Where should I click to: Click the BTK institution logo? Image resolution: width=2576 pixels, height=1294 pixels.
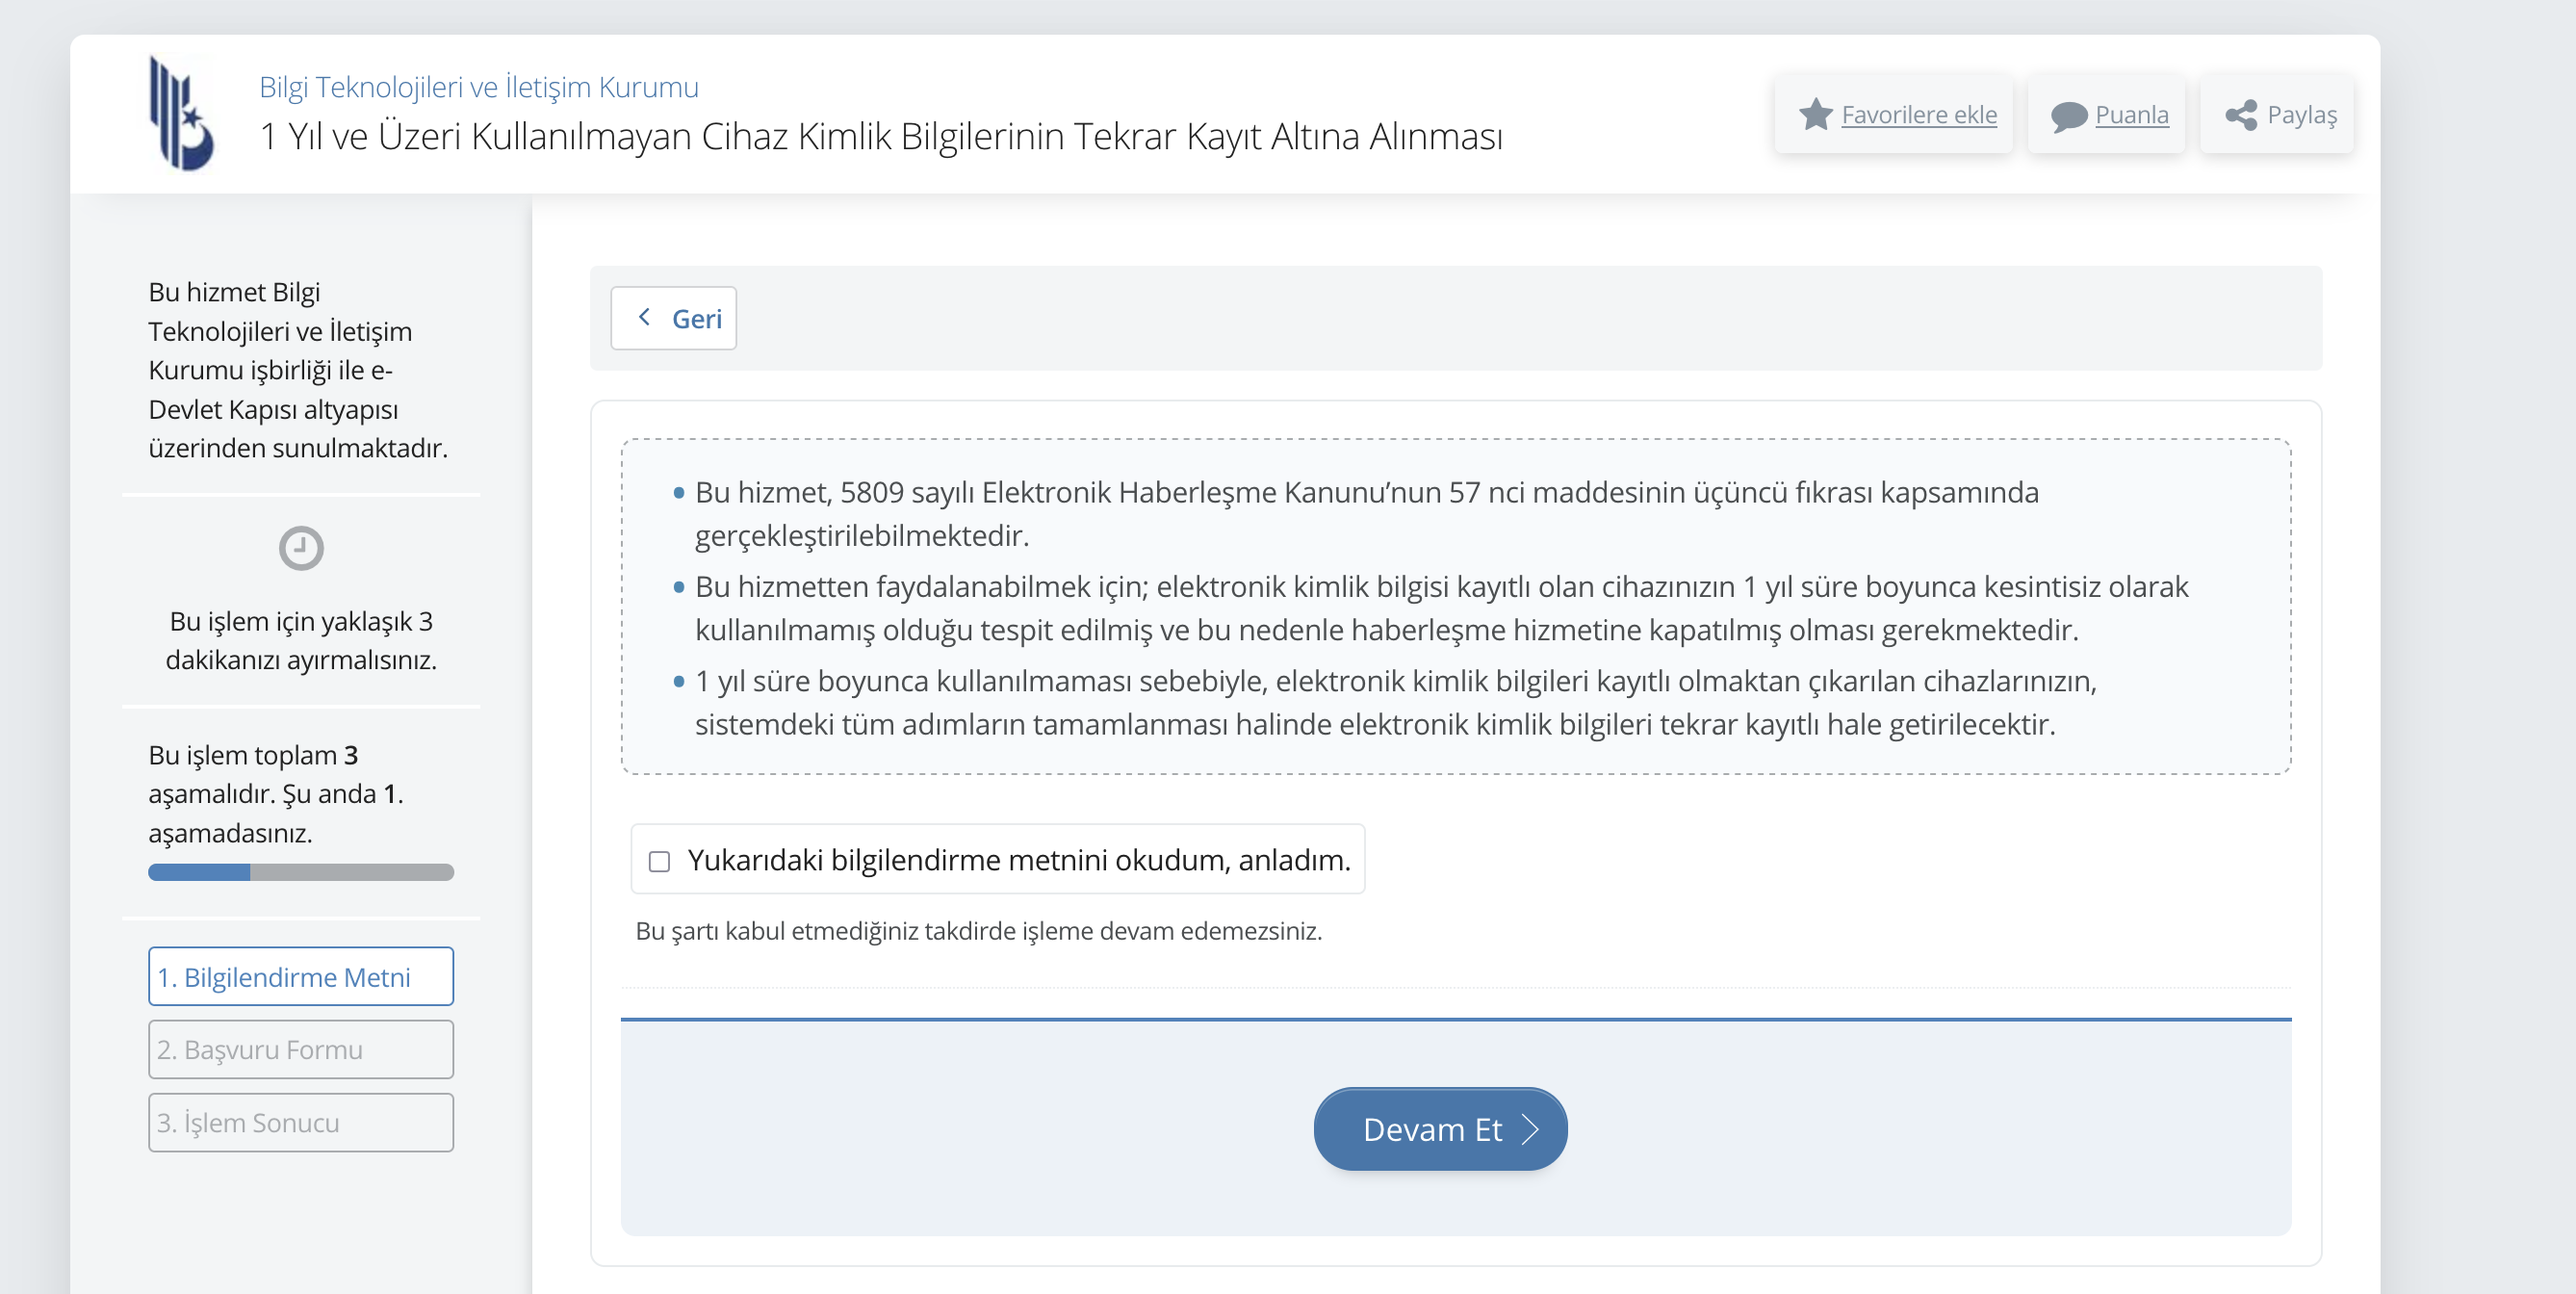[x=181, y=113]
